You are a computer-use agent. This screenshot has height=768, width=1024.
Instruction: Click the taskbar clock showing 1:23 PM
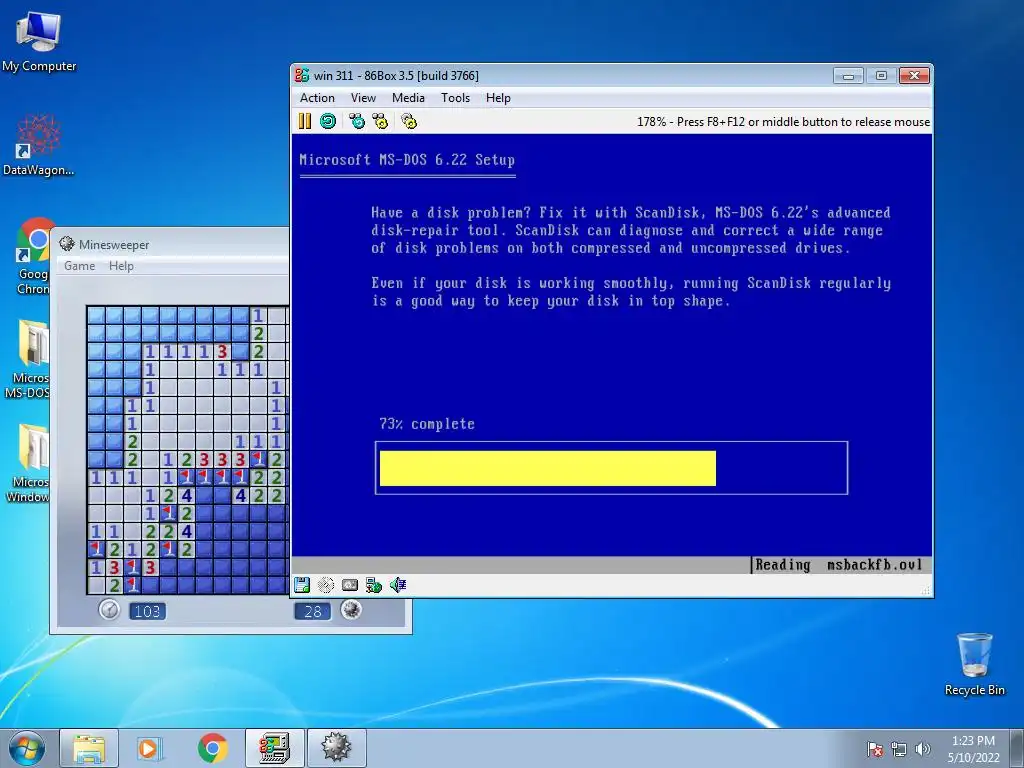coord(973,749)
